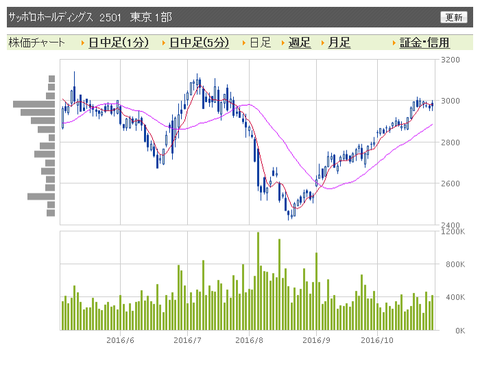Viewport: 480px width, 367px height.
Task: Click the orange arrow before 日中足(5分)
Action: (x=163, y=43)
